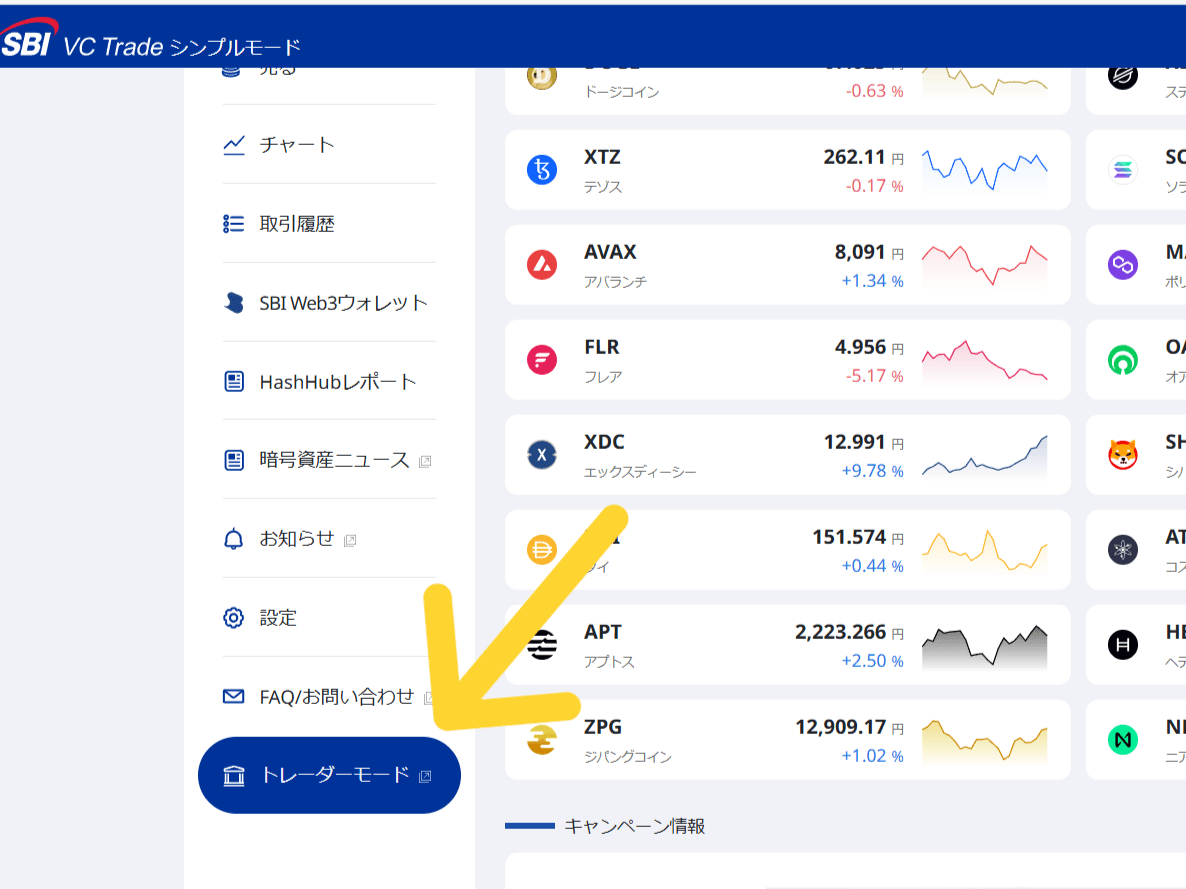The height and width of the screenshot is (889, 1186).
Task: Open the チャート menu entry
Action: coord(290,144)
